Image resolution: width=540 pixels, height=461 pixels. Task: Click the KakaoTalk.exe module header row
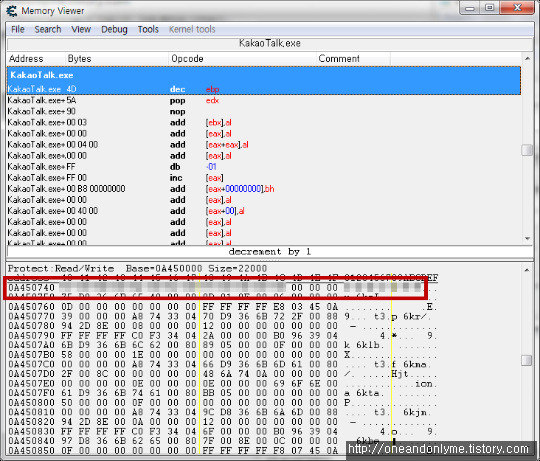coord(264,75)
